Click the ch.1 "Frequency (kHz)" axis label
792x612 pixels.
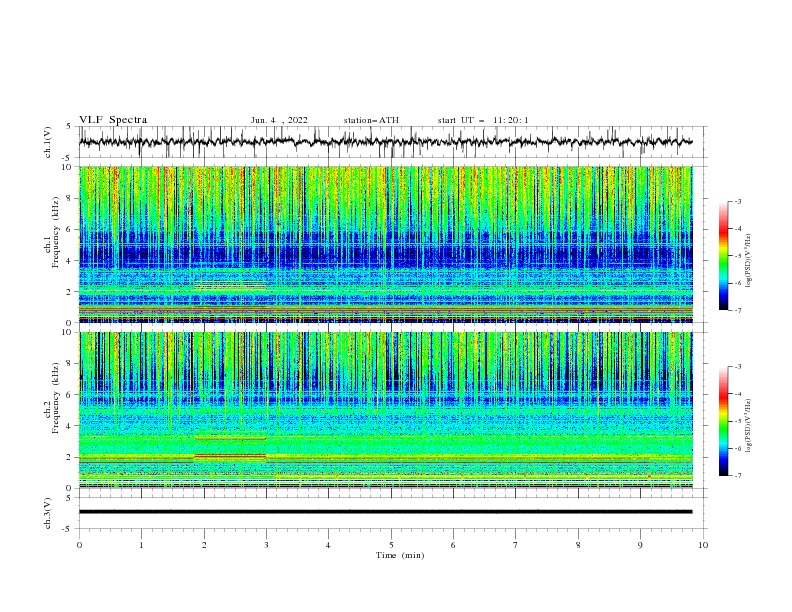click(56, 230)
